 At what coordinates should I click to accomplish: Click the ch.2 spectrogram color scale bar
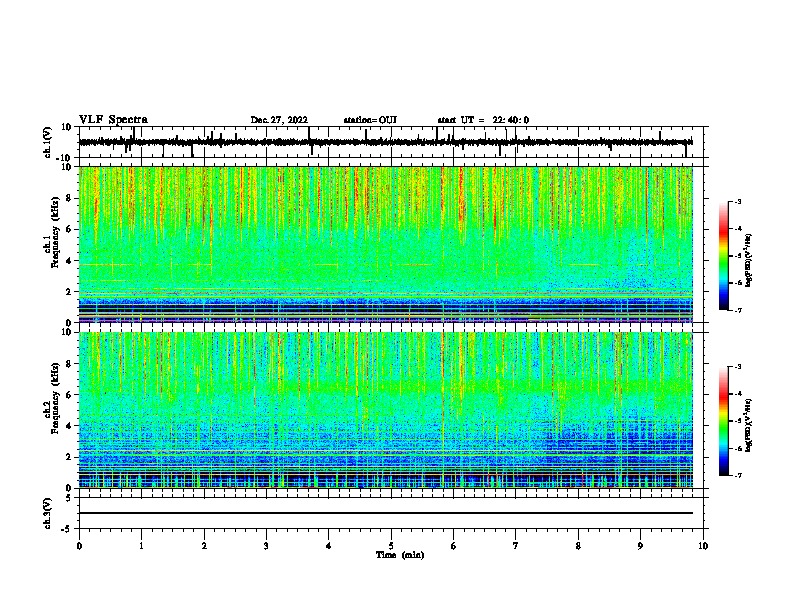pos(724,421)
